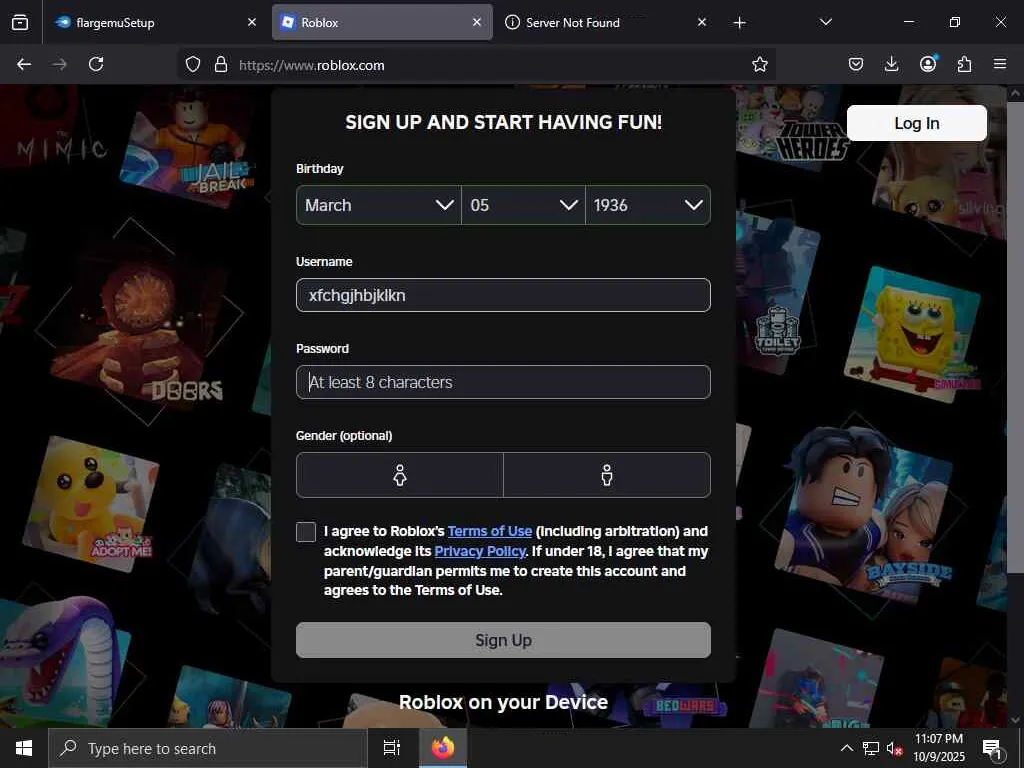
Task: Click the SpongeBob game thumbnail
Action: click(913, 334)
